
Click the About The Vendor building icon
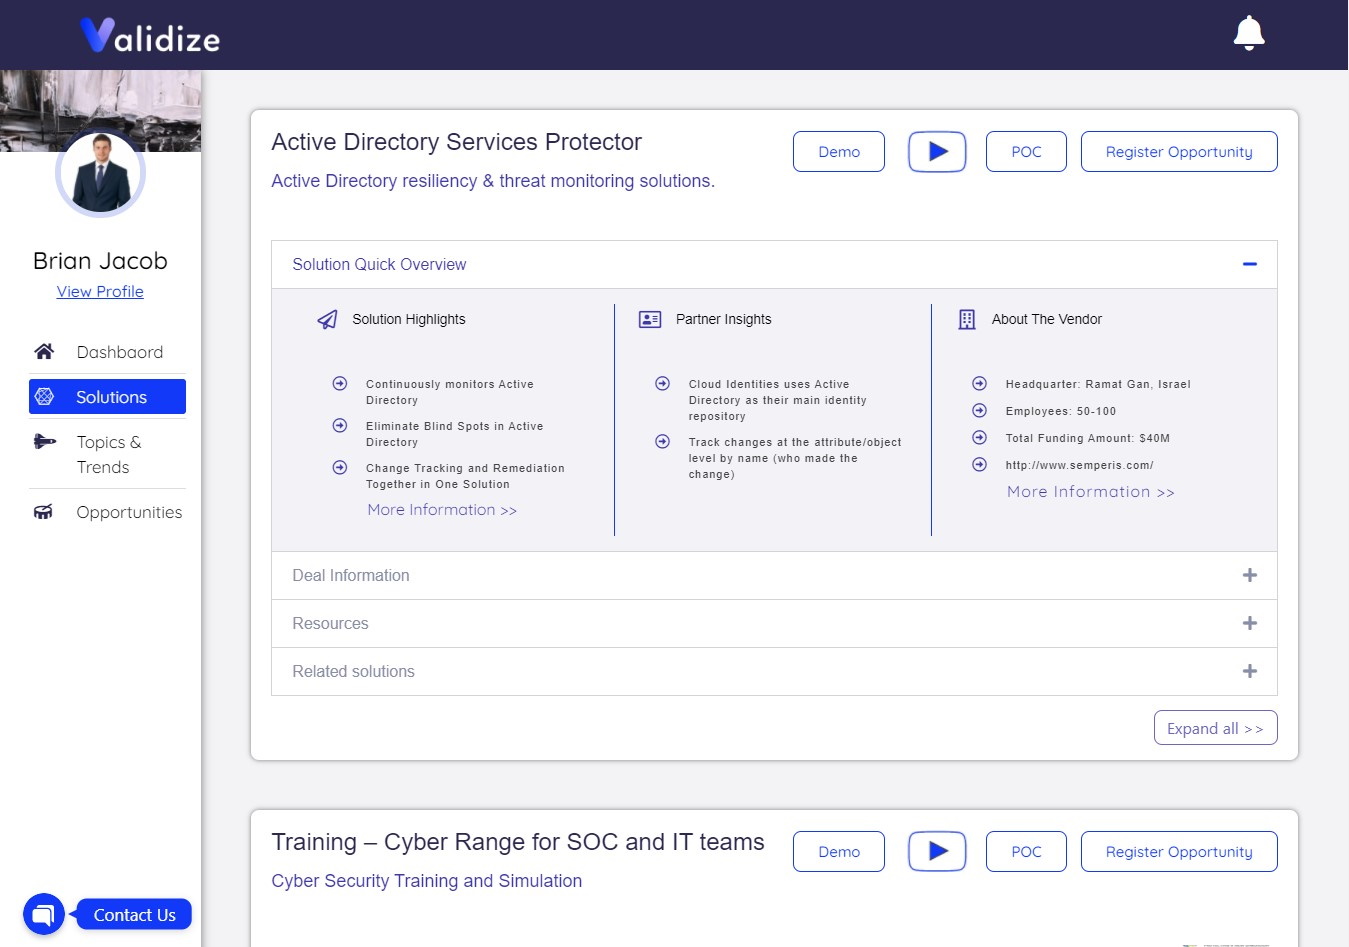point(967,320)
